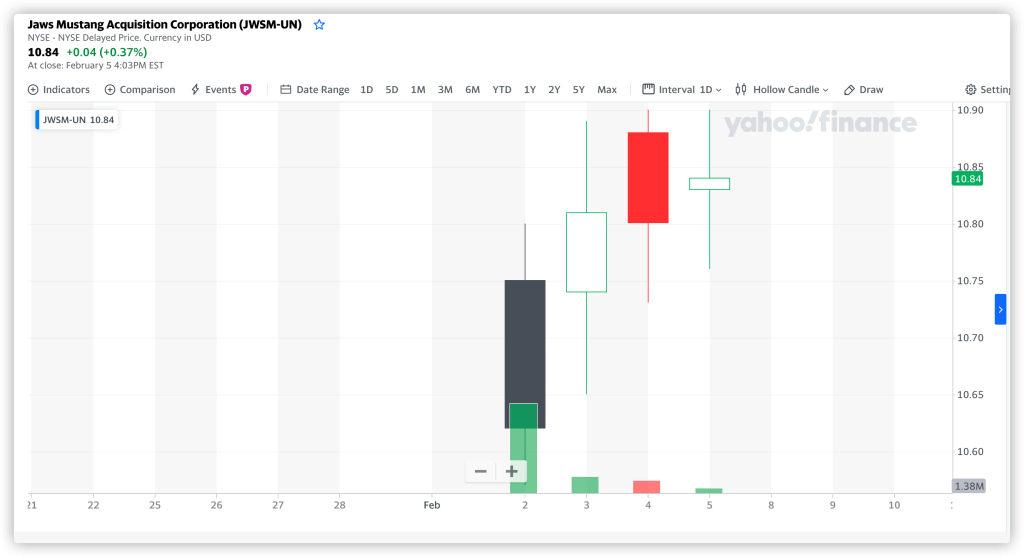Select the Draw pencil tool
Viewport: 1024px width, 557px height.
(864, 90)
